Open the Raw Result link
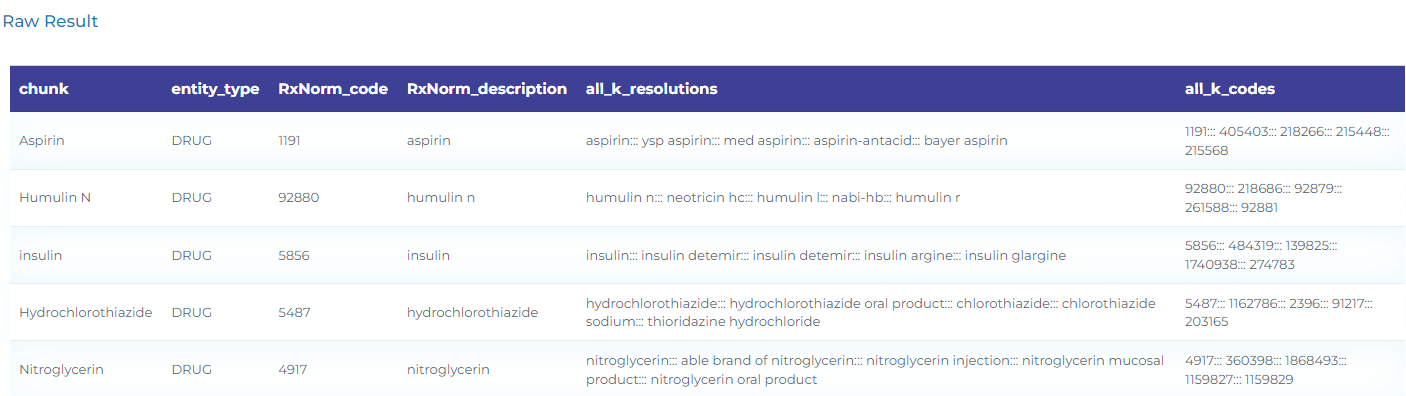This screenshot has width=1406, height=396. coord(50,21)
